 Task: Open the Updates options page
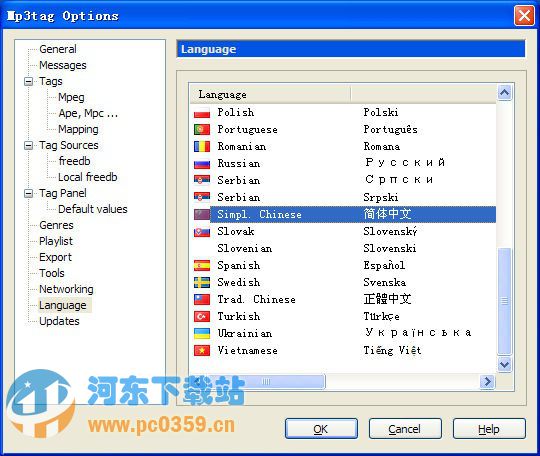tap(59, 321)
